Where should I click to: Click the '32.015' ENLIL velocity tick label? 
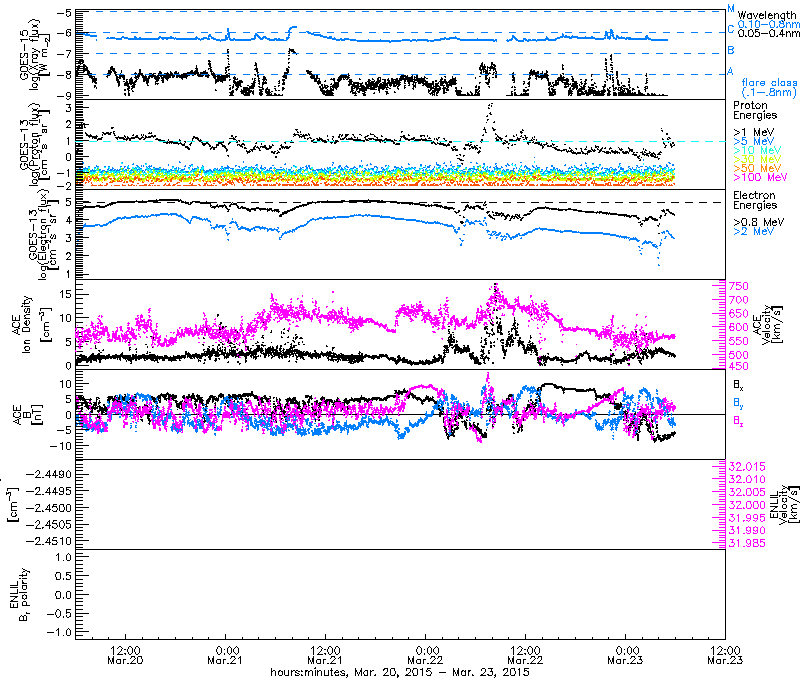pyautogui.click(x=747, y=466)
